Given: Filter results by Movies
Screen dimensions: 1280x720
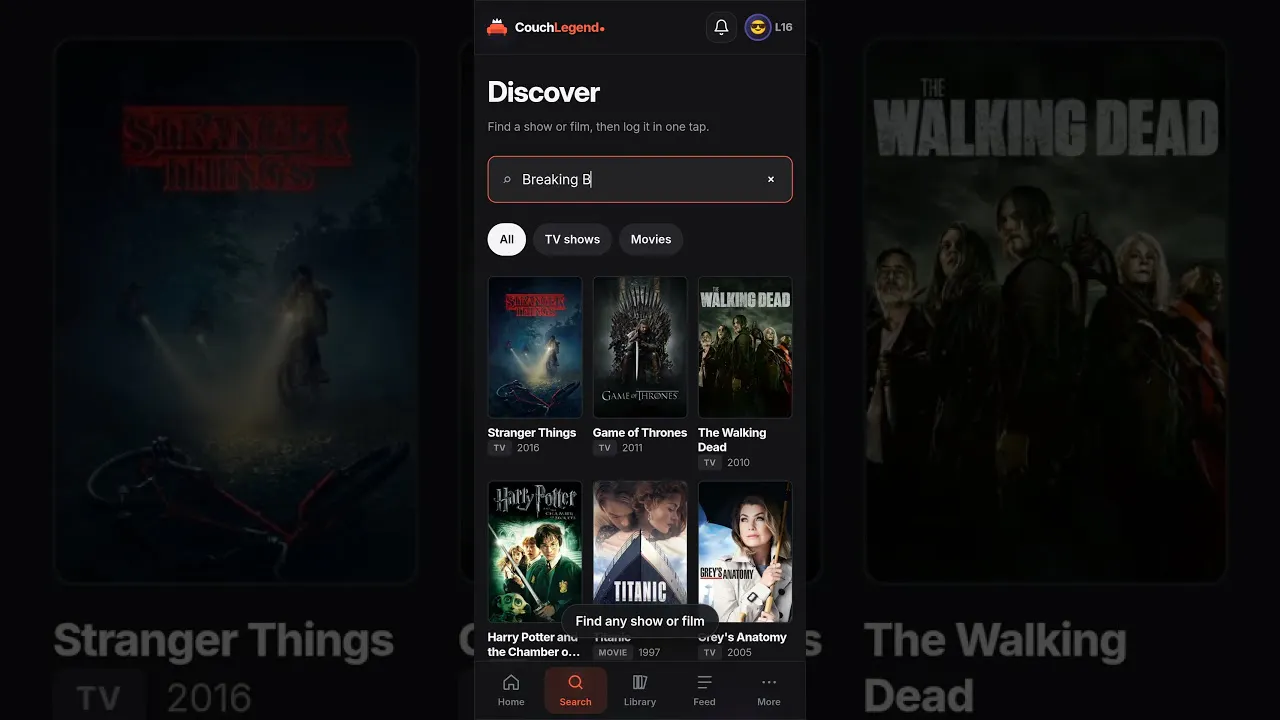Looking at the screenshot, I should [651, 239].
